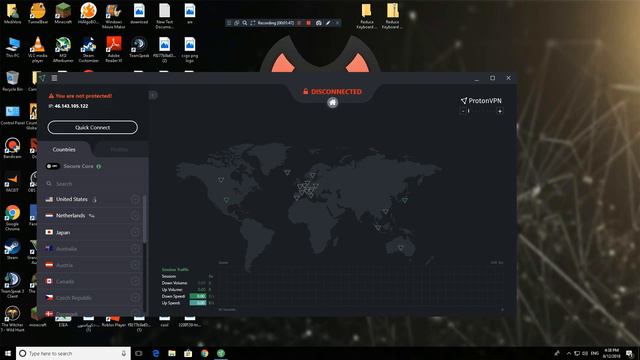Click the Japan map server marker

(405, 200)
